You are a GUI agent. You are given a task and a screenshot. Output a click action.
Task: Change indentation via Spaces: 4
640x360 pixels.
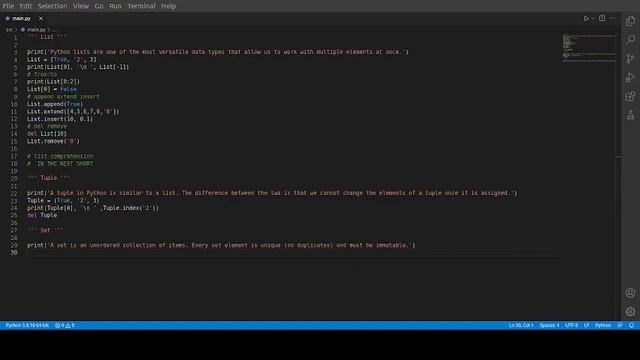click(549, 325)
